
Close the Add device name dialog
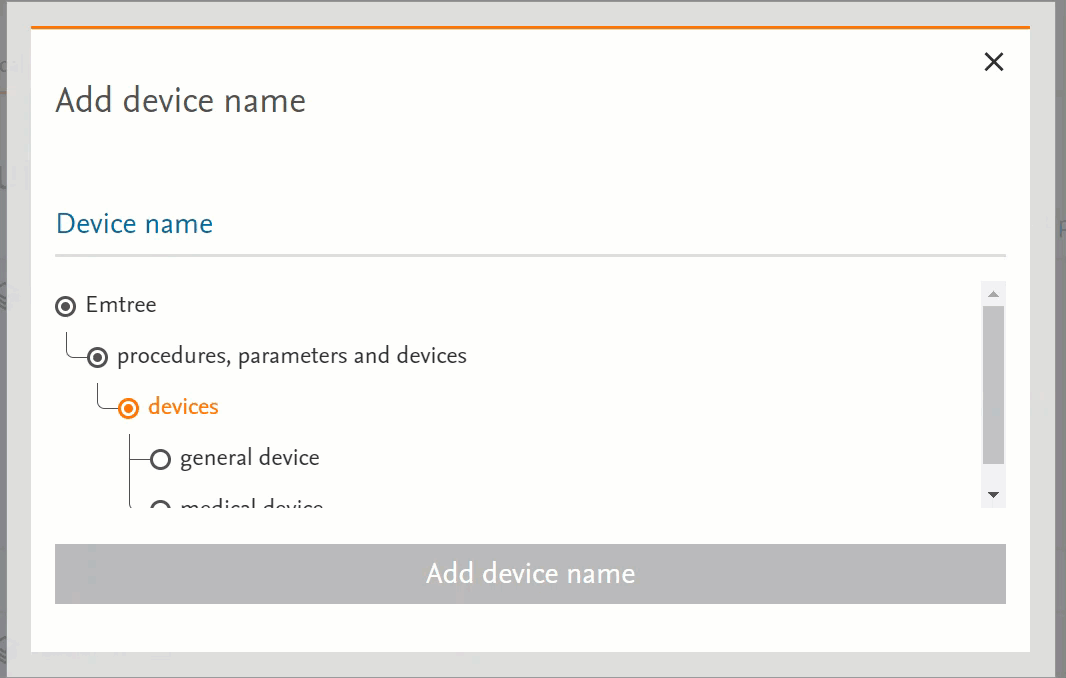coord(993,62)
